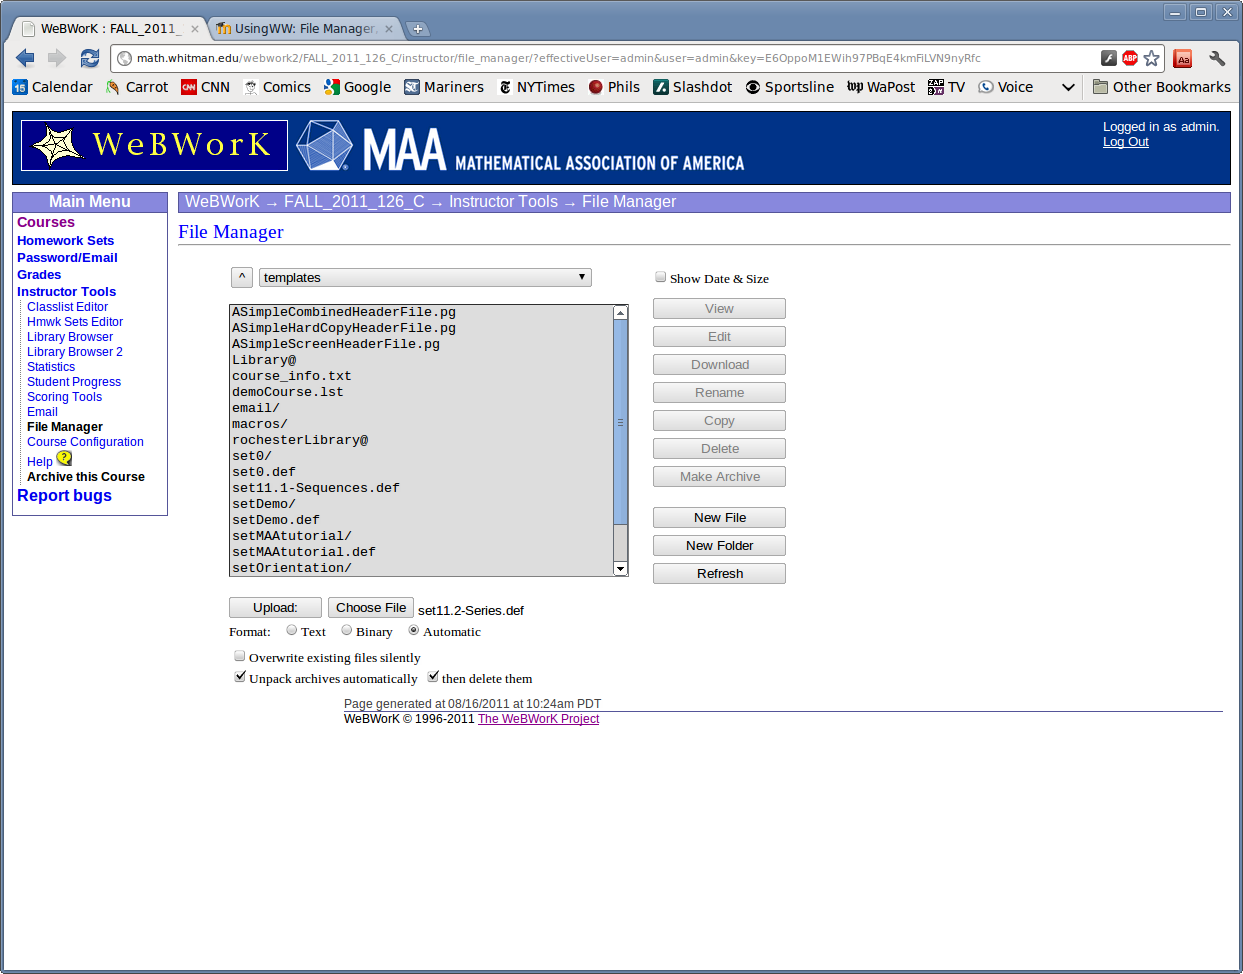1243x974 pixels.
Task: Open the Mariners bookmark
Action: [444, 87]
